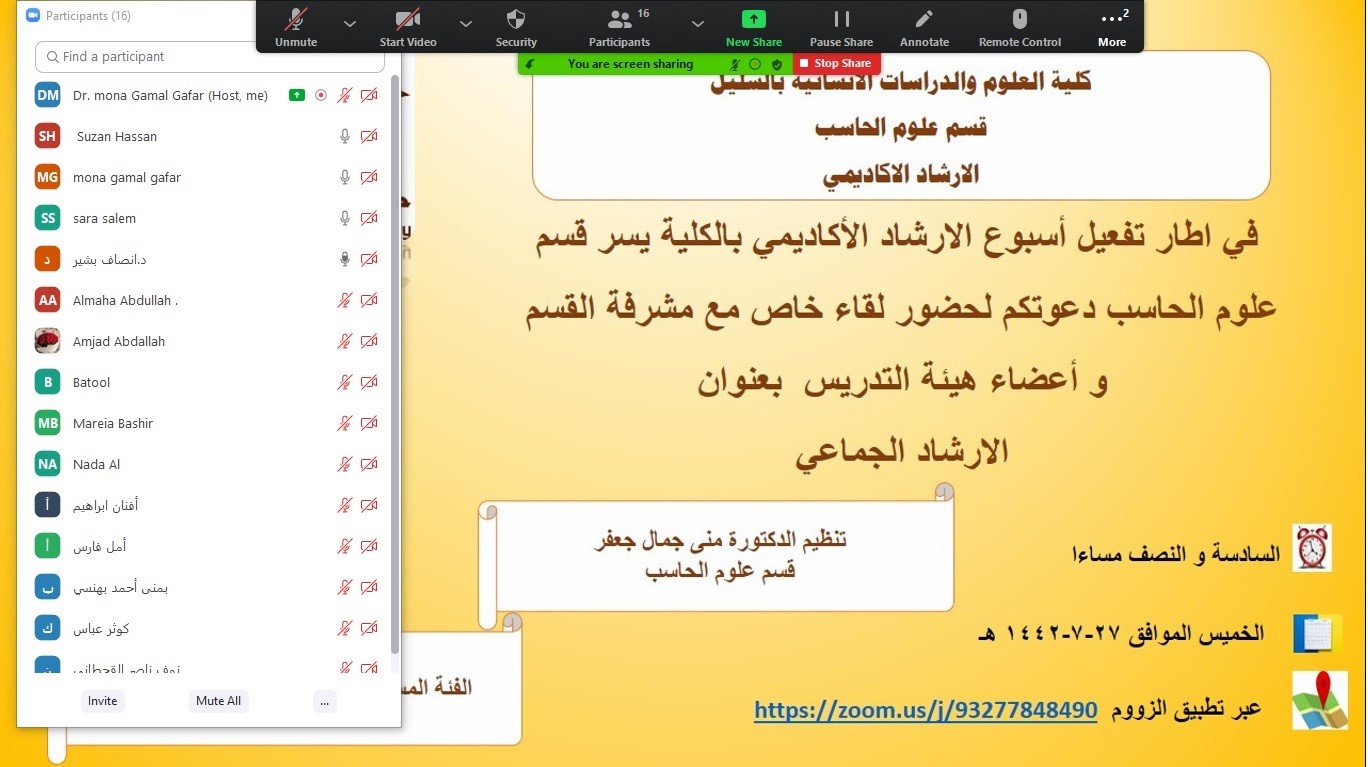Expand audio options arrow next to Unmute
Image resolution: width=1368 pixels, height=767 pixels.
(349, 23)
